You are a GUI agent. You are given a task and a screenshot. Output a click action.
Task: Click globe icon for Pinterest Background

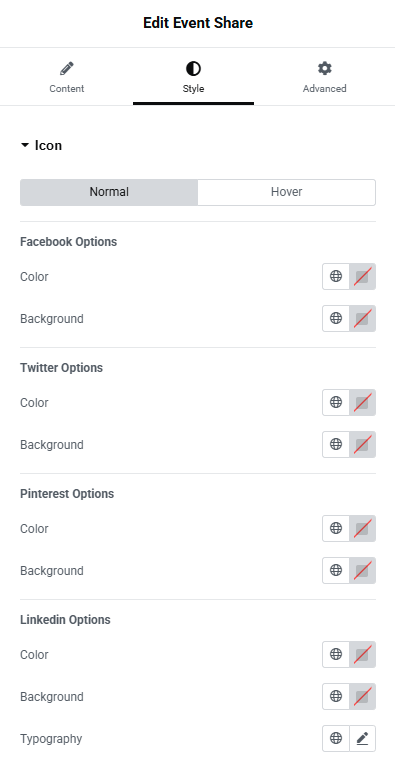tap(336, 570)
